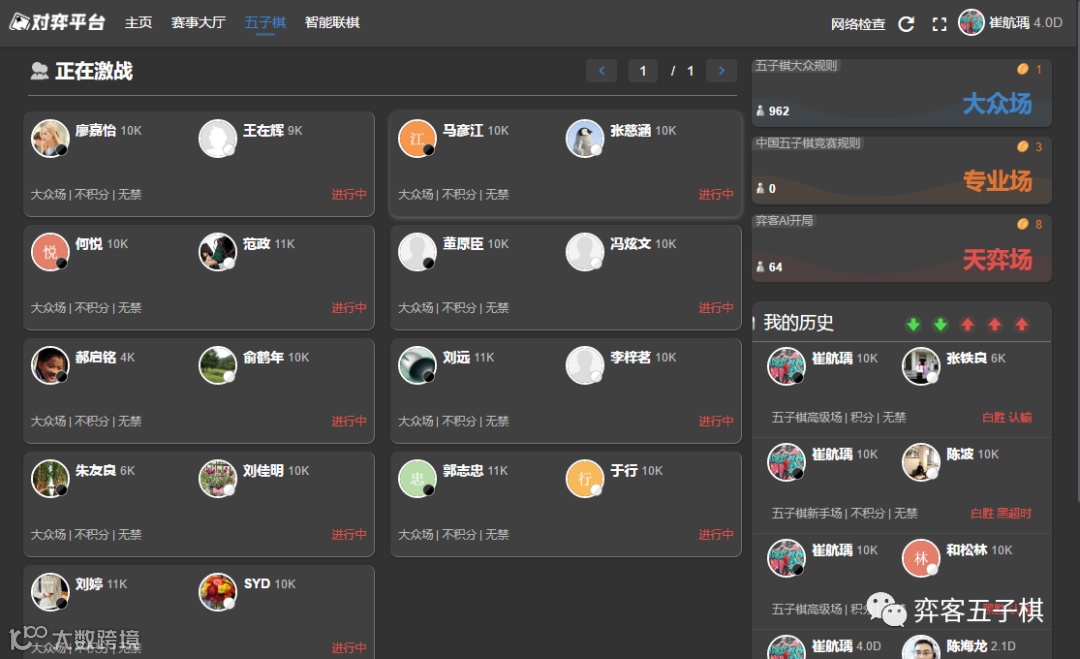Open history result 白胜 认输
The image size is (1080, 659).
1006,417
